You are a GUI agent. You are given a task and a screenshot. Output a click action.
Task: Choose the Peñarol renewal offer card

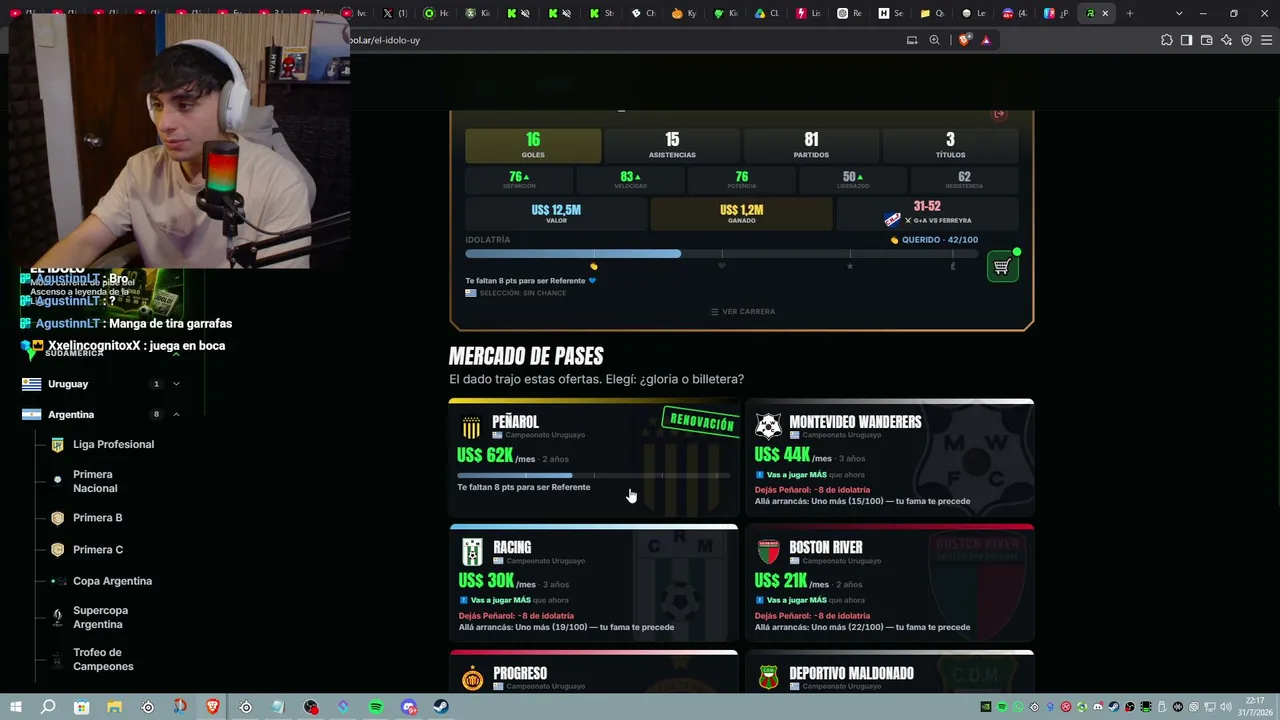click(x=594, y=458)
